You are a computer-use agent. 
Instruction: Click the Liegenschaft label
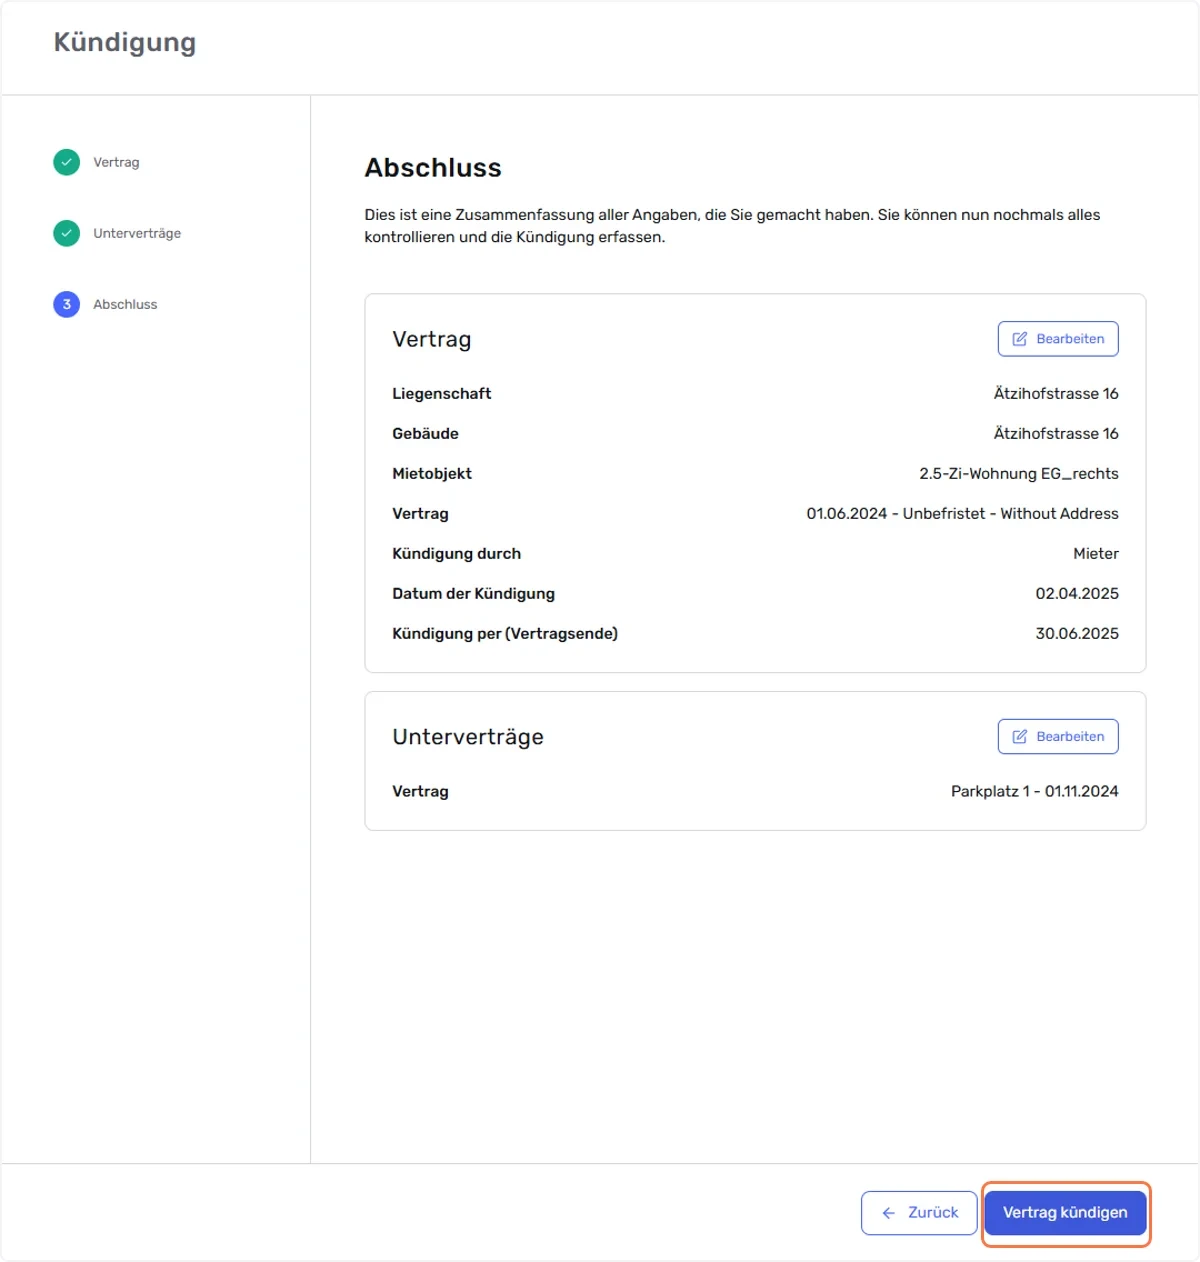click(x=442, y=394)
